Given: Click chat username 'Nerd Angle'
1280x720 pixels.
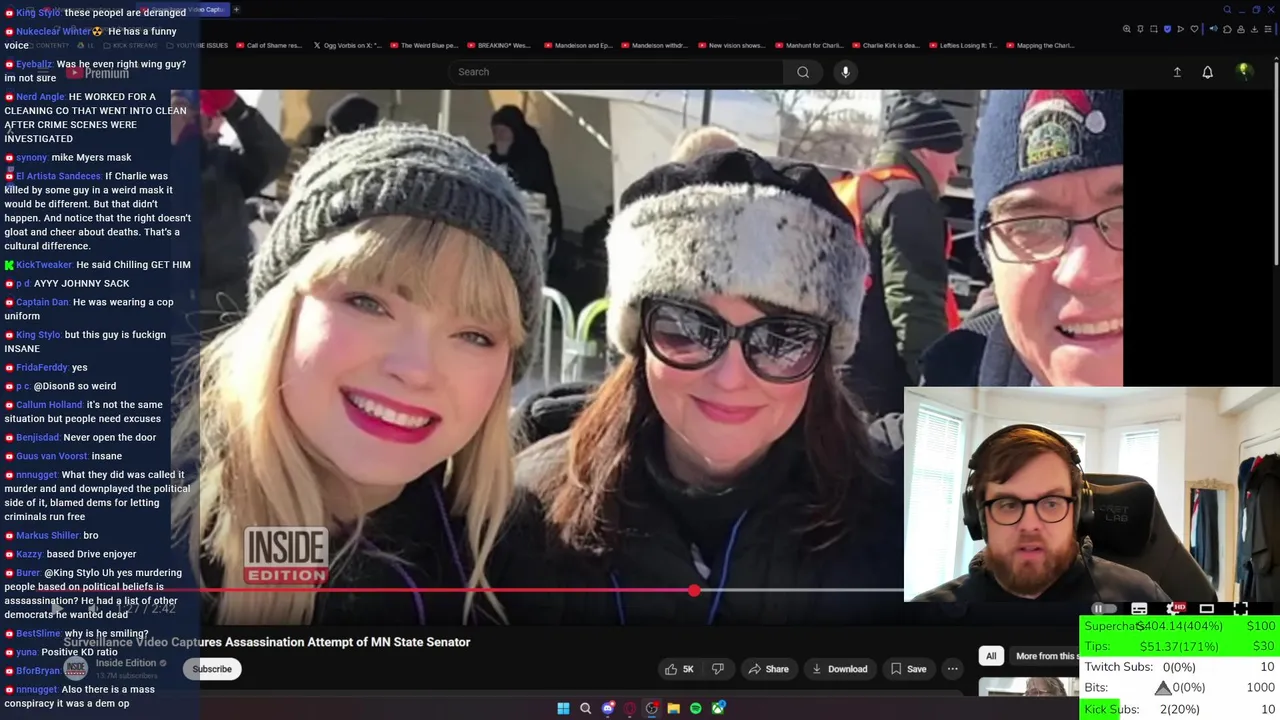Looking at the screenshot, I should coord(40,97).
